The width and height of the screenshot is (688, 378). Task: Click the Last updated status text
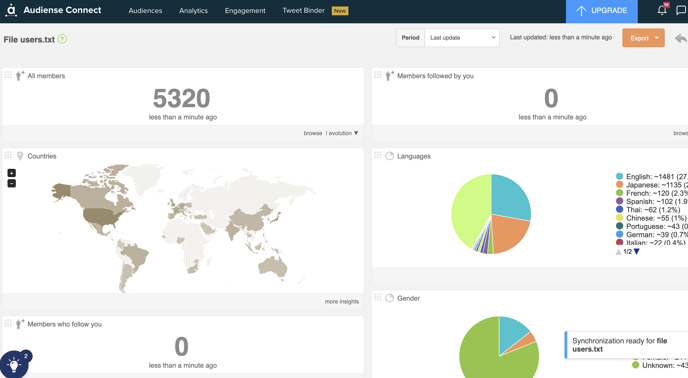560,37
